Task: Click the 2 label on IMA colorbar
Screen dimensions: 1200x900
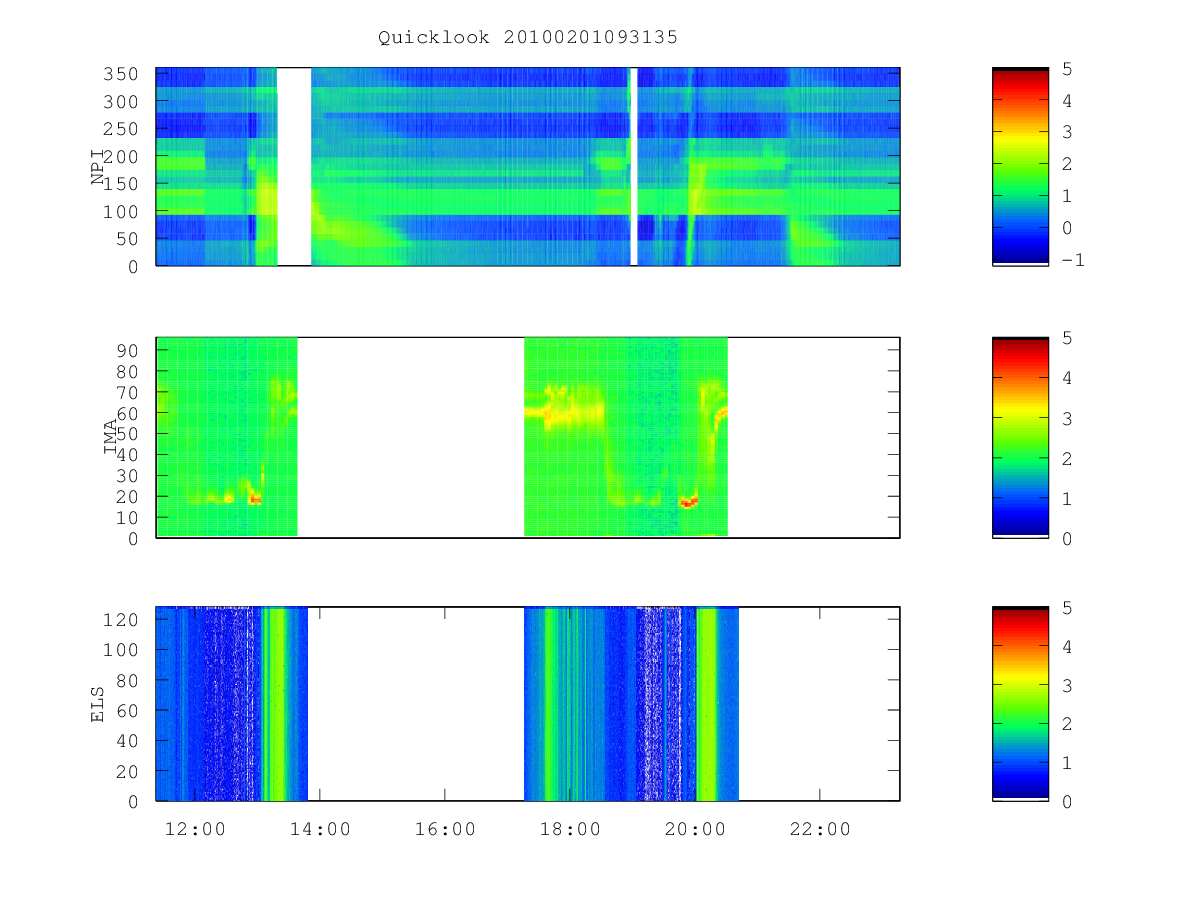Action: (x=1067, y=458)
